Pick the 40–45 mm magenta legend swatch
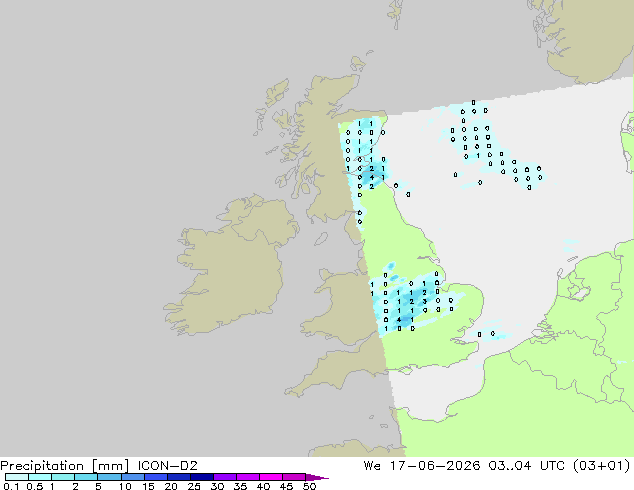 pos(271,477)
